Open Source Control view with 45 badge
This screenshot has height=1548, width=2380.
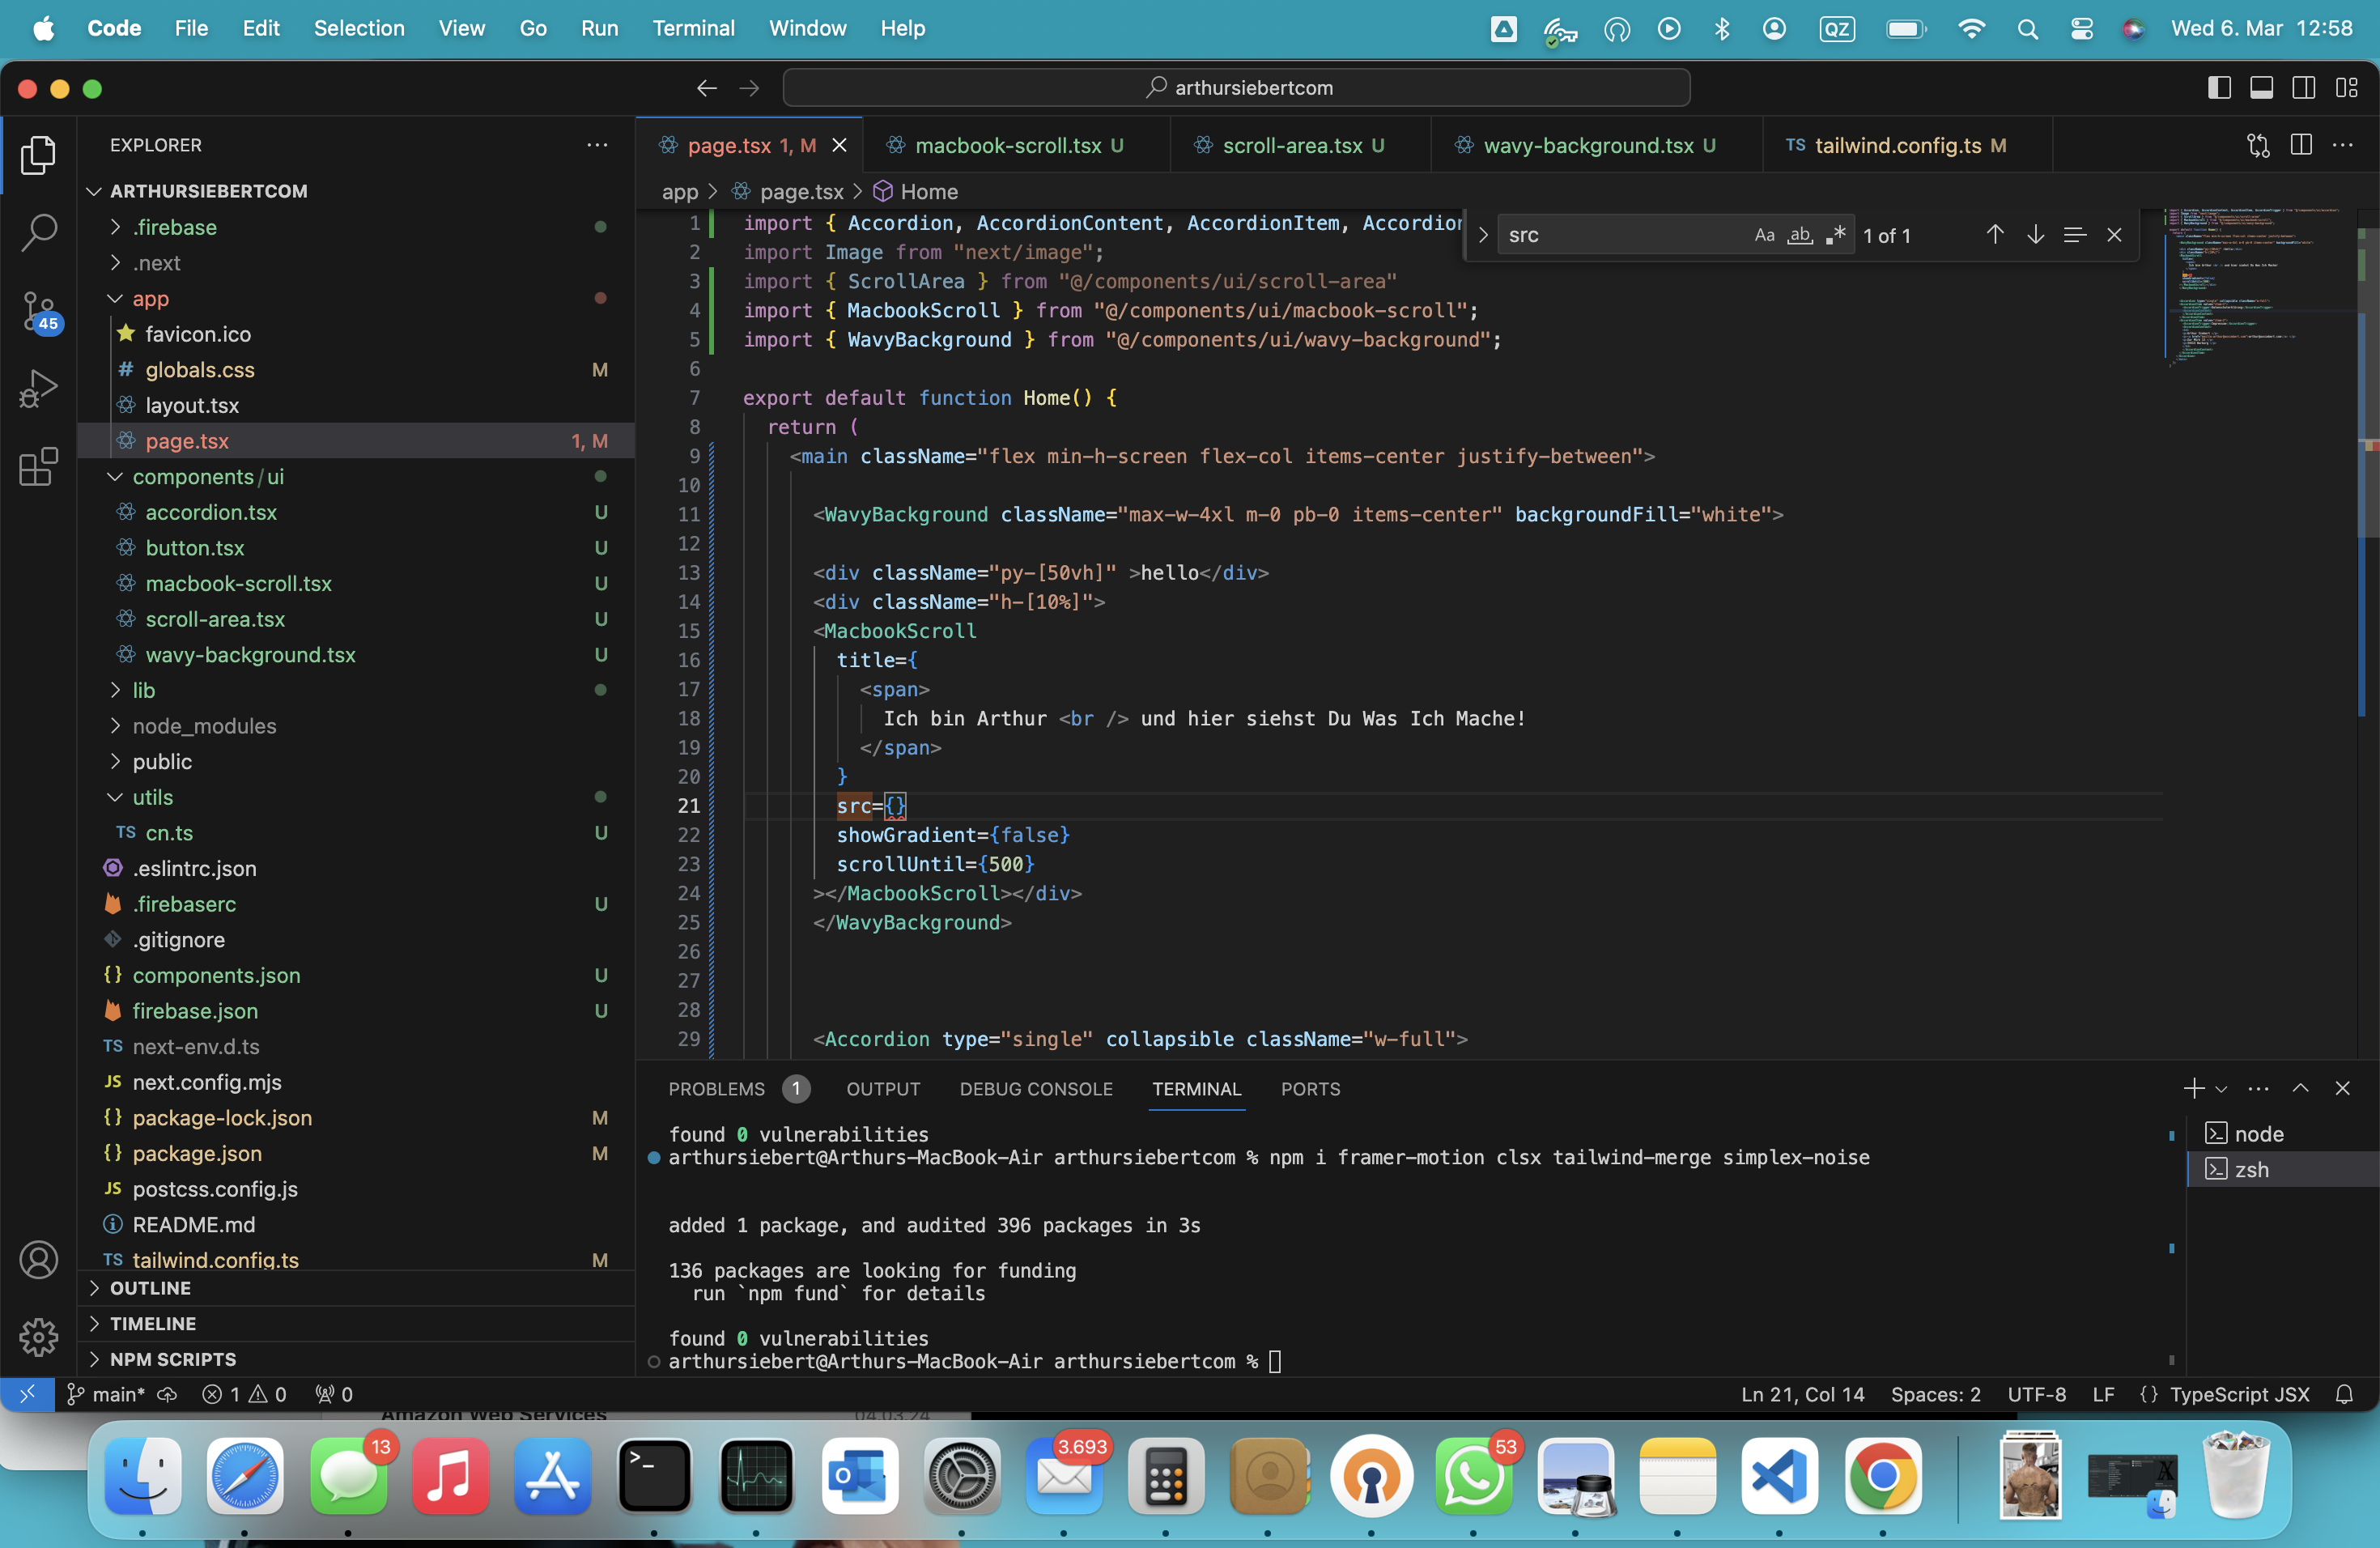pos(38,311)
